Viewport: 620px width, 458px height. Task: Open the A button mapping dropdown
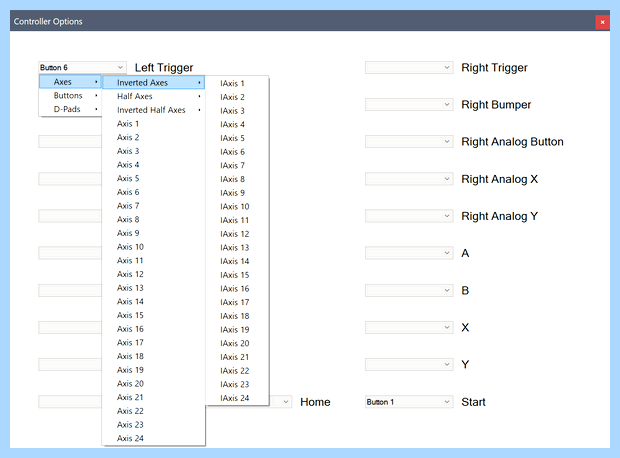[x=409, y=253]
